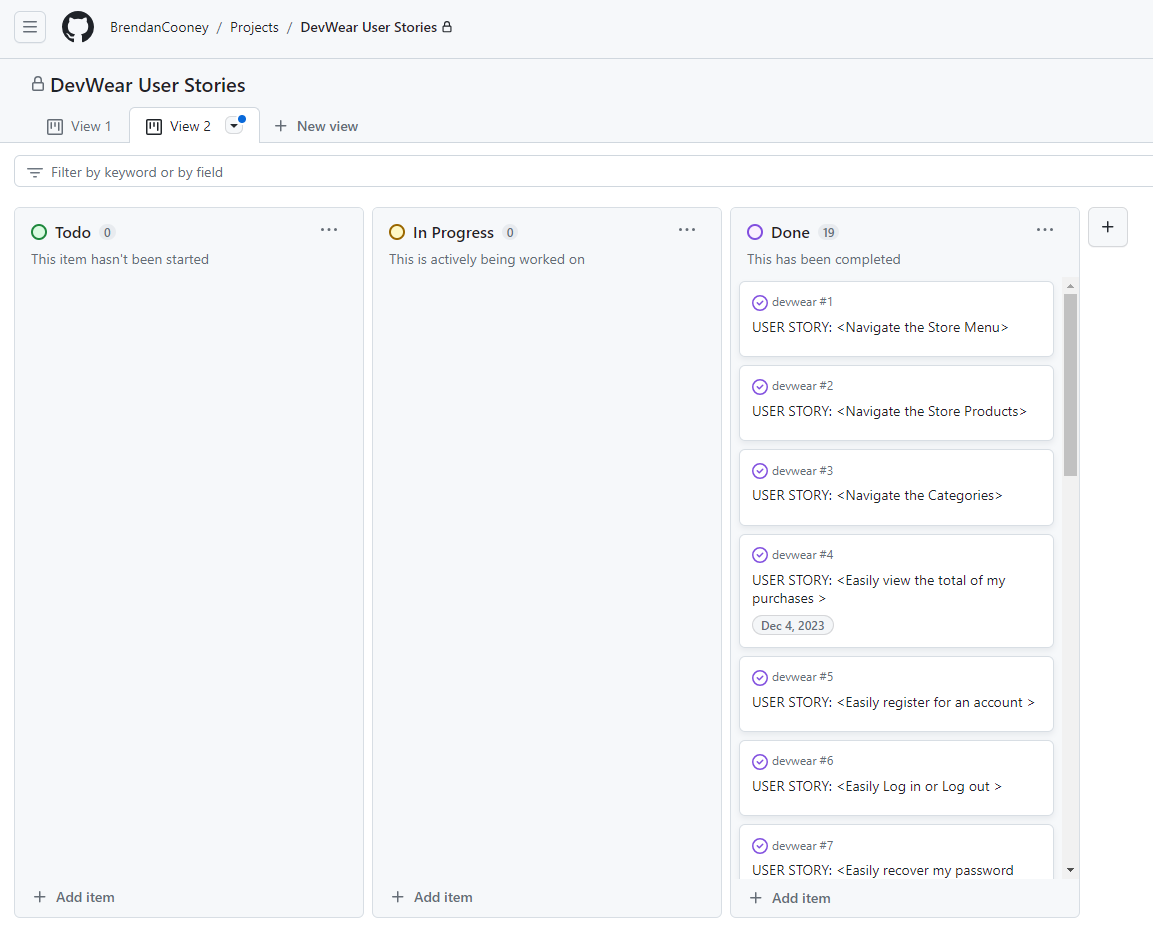This screenshot has width=1153, height=925.
Task: Click the Done count badge showing 19
Action: (829, 232)
